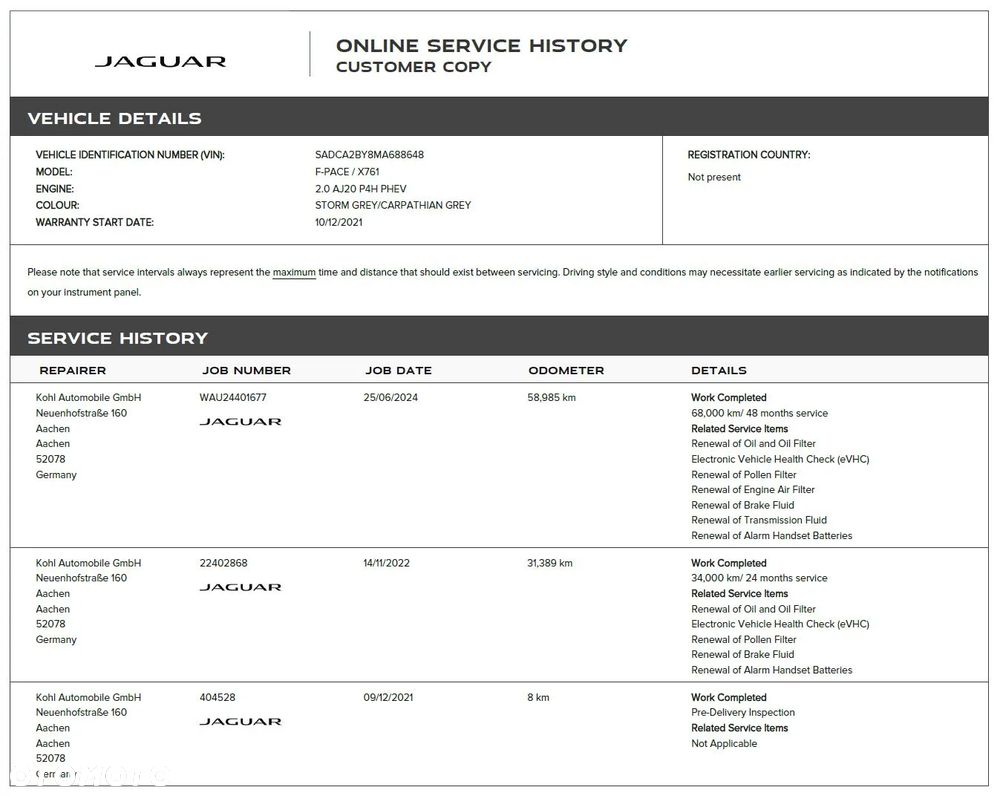Viewport: 1000px width, 796px height.
Task: Click the SERVICE HISTORY section heading
Action: pos(118,338)
